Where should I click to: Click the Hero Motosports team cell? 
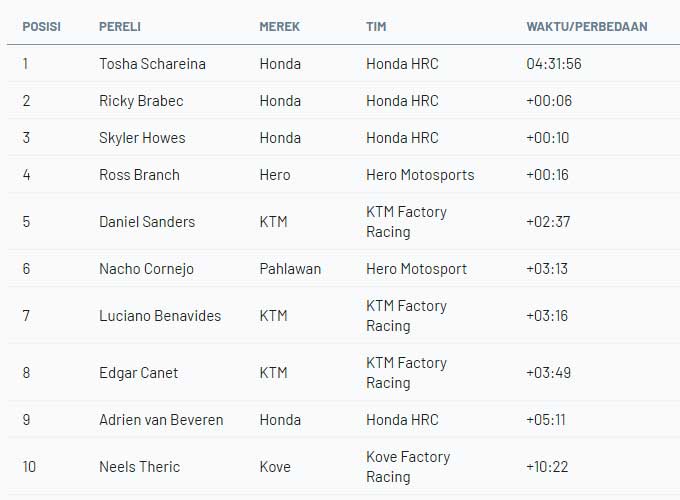(x=420, y=175)
